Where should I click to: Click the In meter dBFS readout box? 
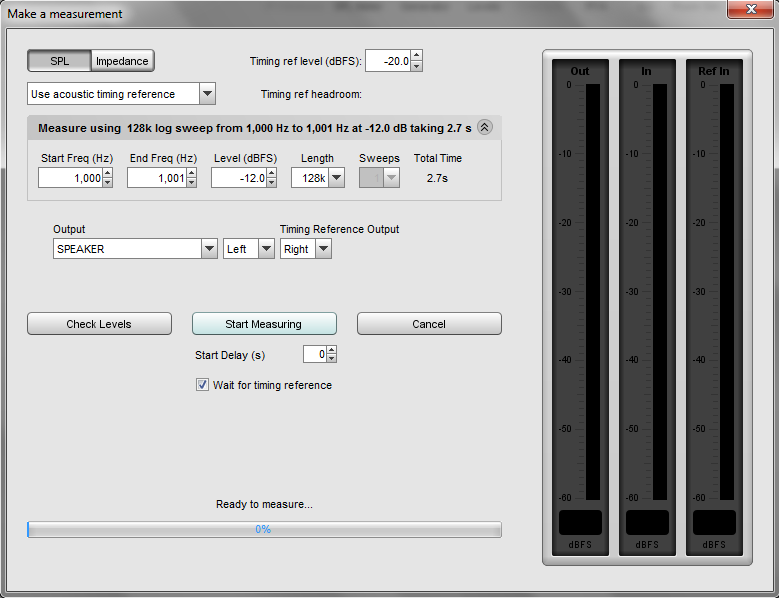point(647,522)
